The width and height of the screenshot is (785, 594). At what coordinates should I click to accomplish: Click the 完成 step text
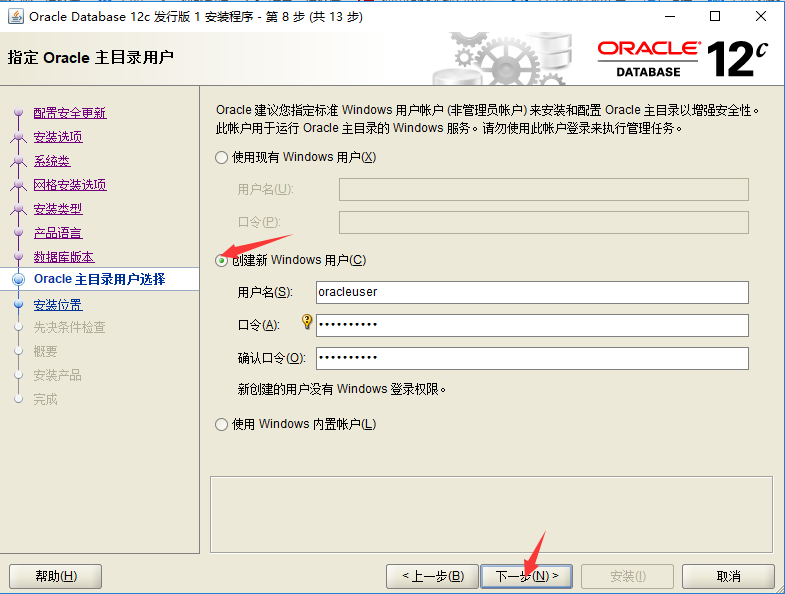46,400
